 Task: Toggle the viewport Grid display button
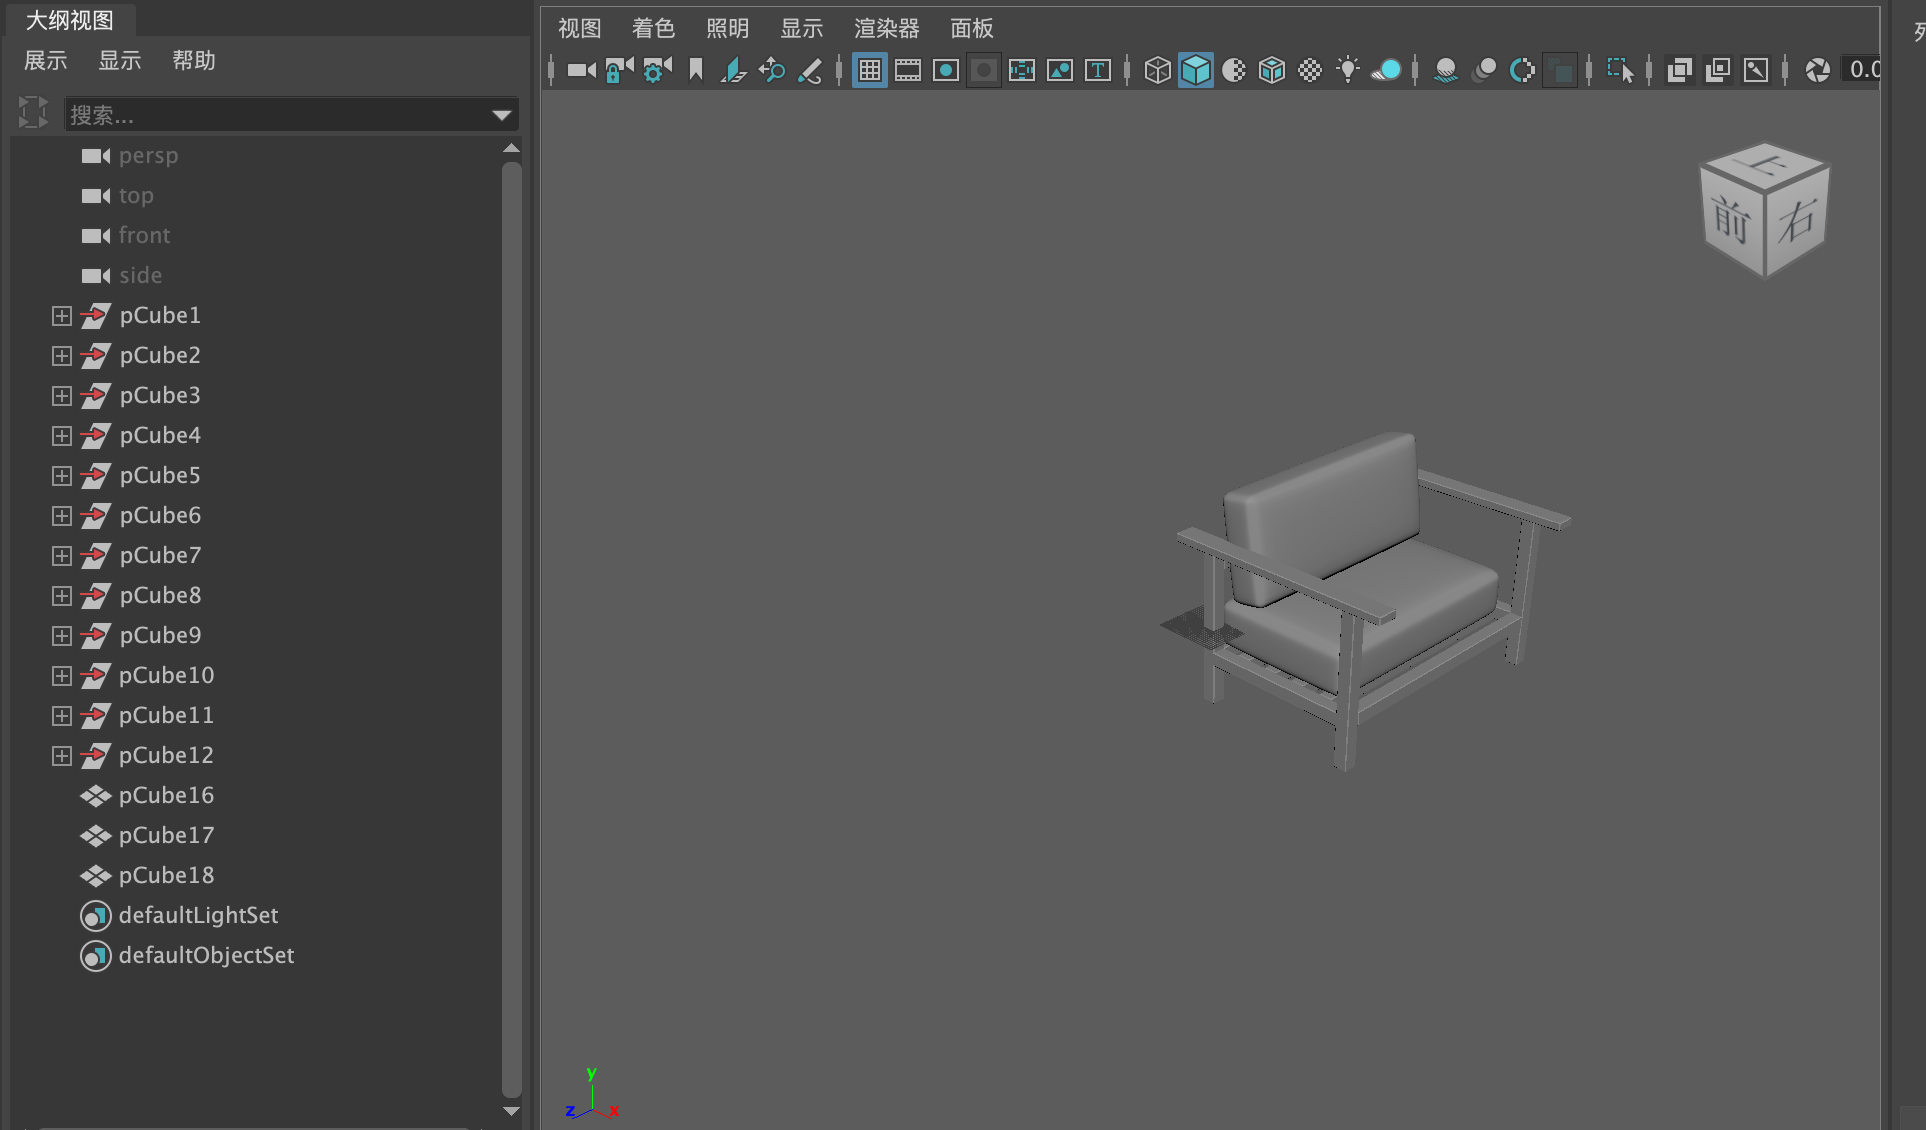pos(870,70)
